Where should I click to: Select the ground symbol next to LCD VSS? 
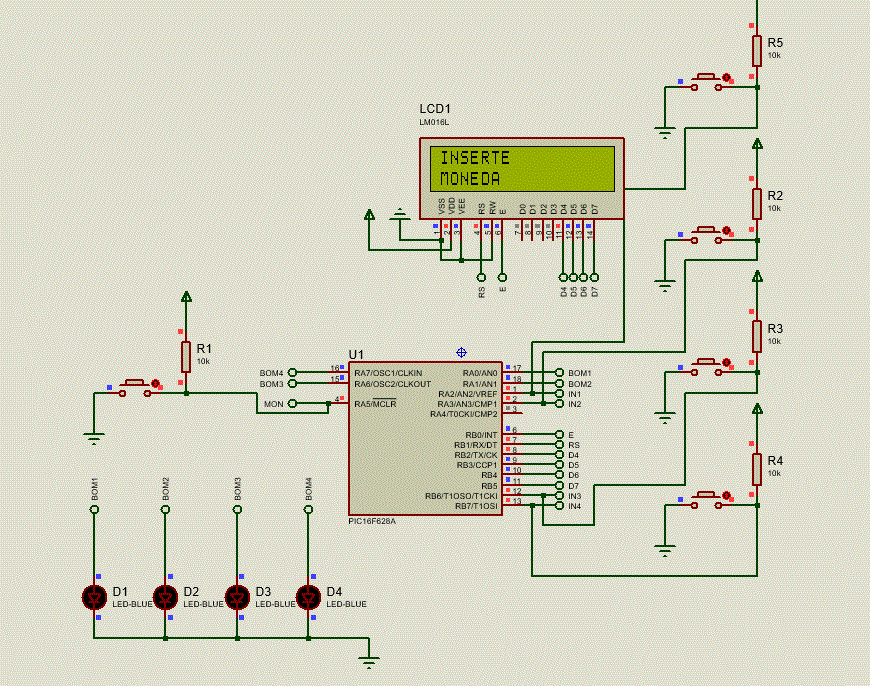(399, 215)
